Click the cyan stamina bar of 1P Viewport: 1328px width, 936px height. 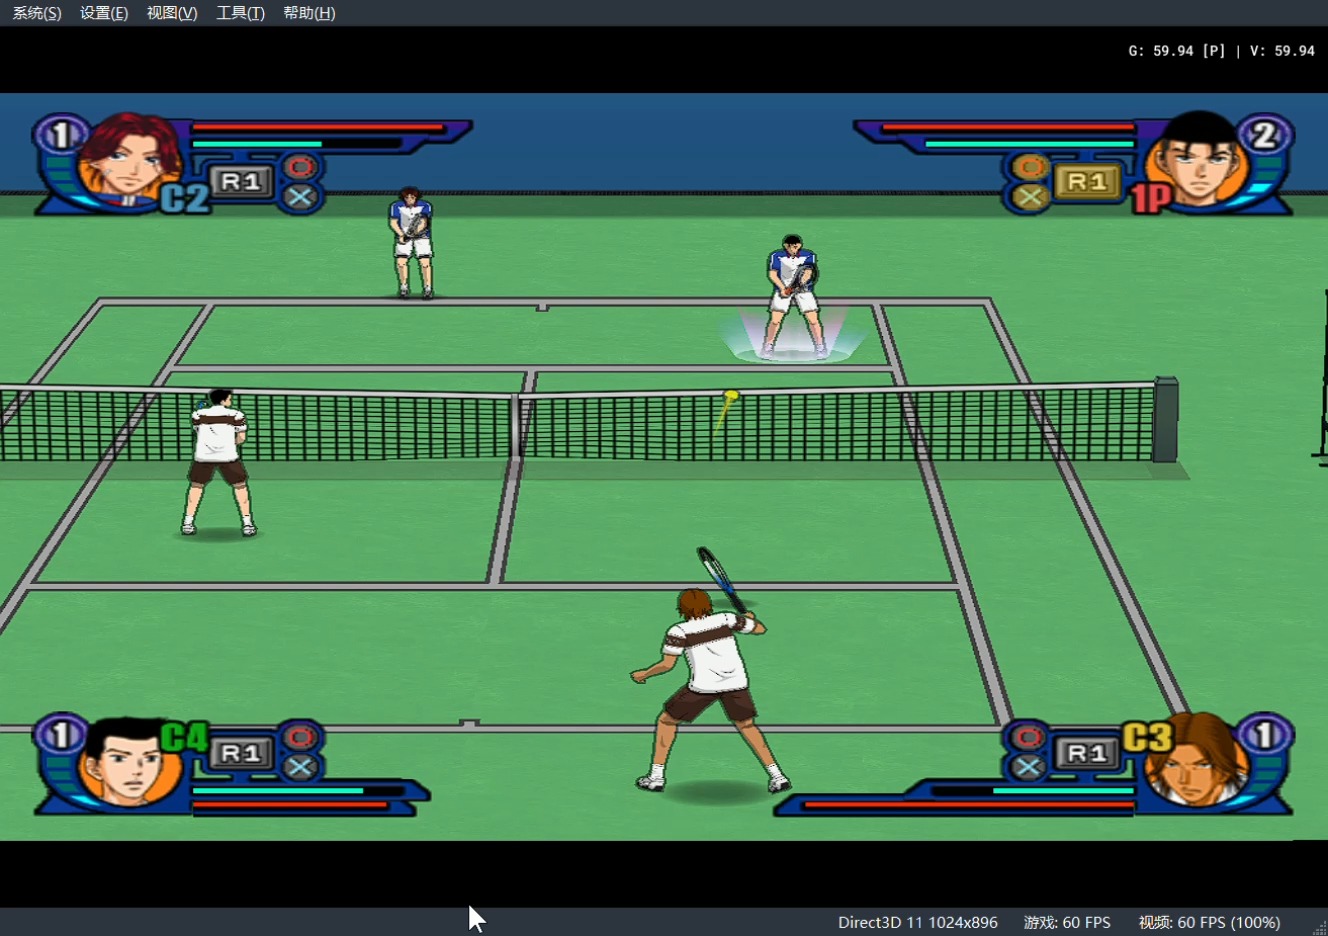1029,144
